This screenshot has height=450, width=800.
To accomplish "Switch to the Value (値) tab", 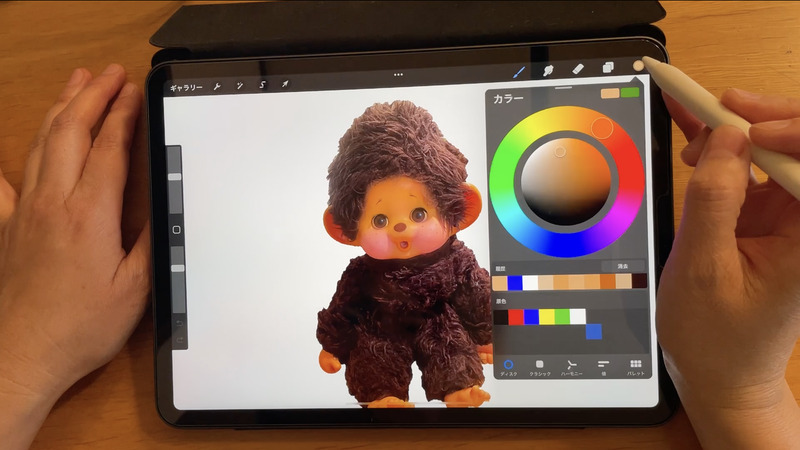I will (604, 367).
